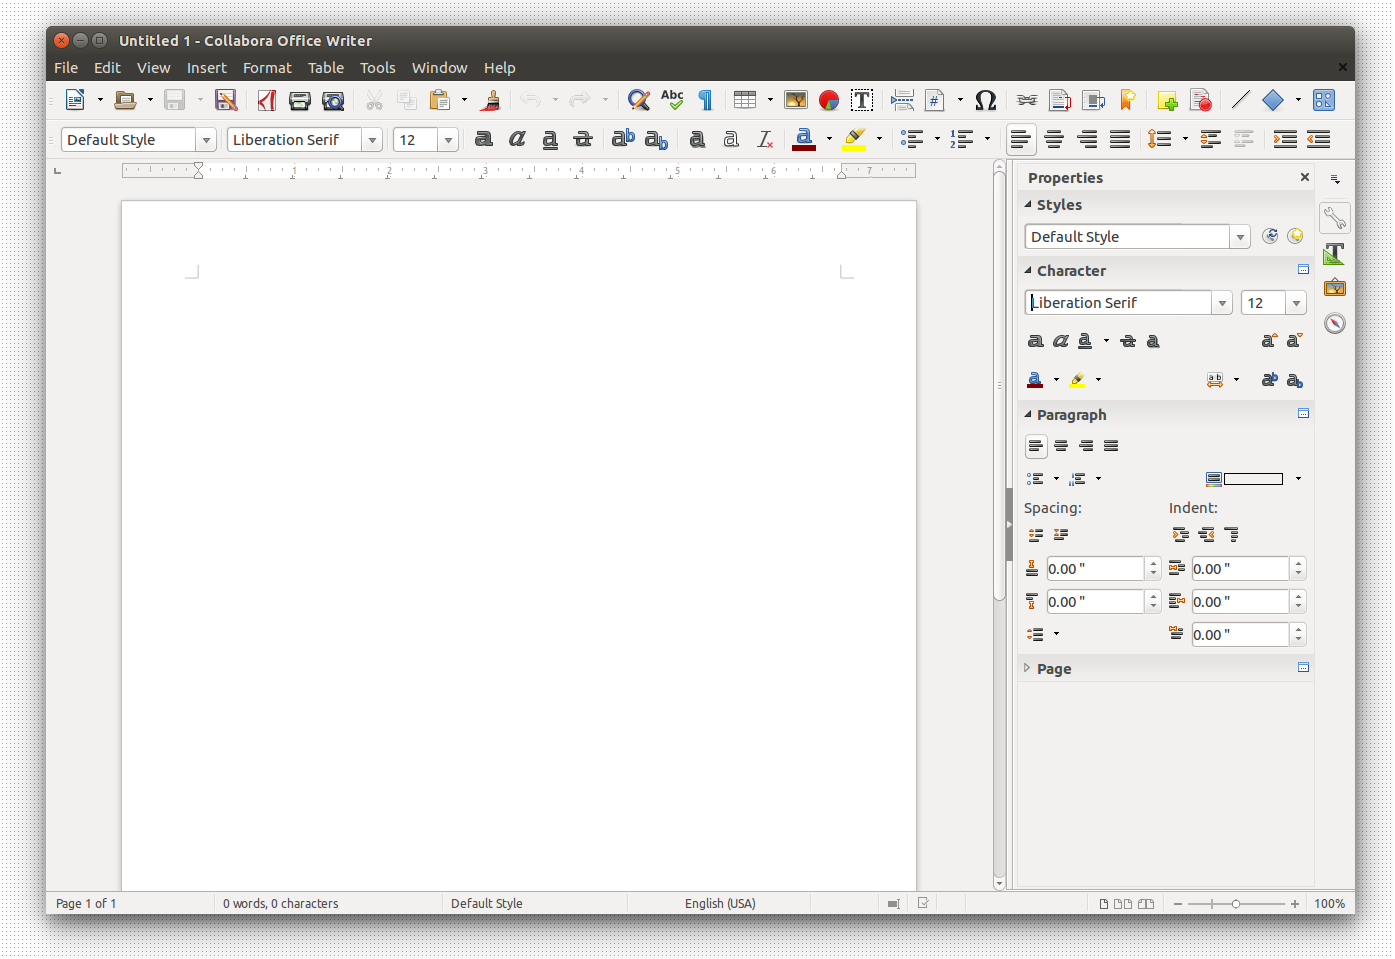Viewport: 1395px width, 959px height.
Task: Click the English (USA) language status field
Action: [720, 903]
